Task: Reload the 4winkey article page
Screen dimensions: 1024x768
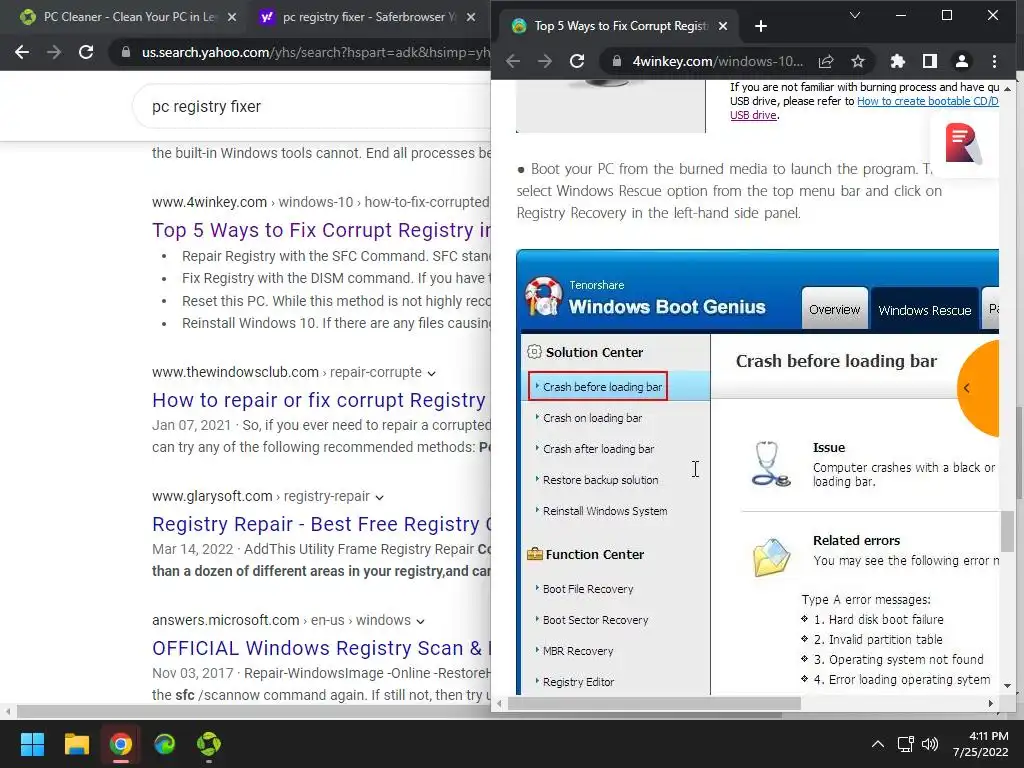Action: click(577, 61)
